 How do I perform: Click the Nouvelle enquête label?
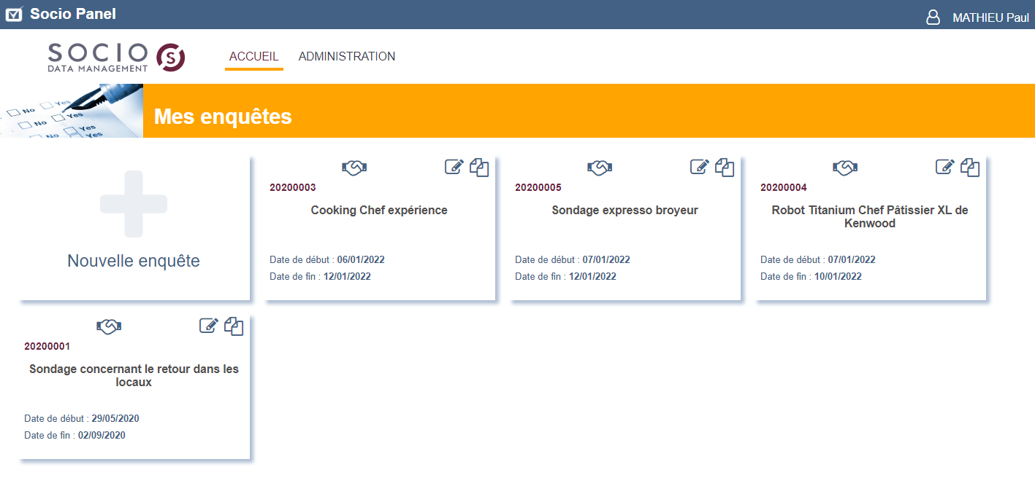pyautogui.click(x=133, y=261)
